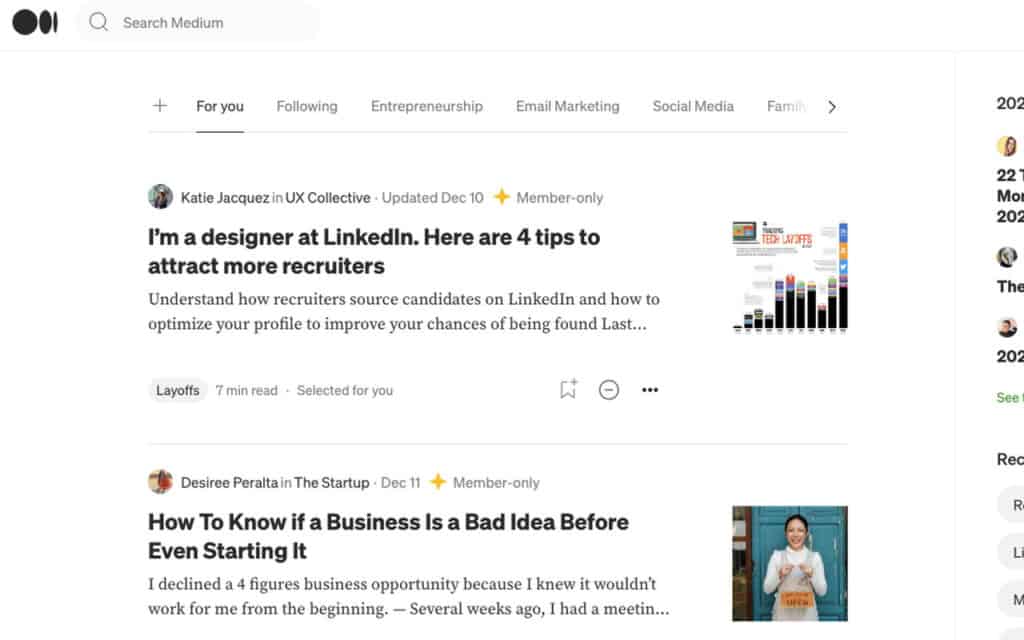Open the Entrepreneurship tab
The width and height of the screenshot is (1024, 640).
click(427, 106)
